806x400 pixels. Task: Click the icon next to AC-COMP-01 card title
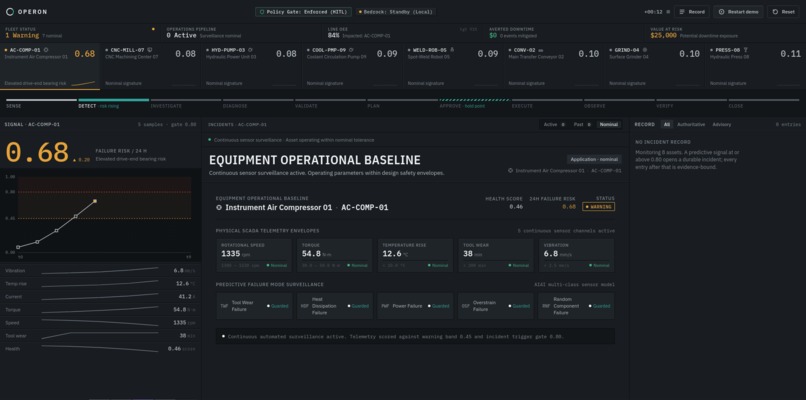point(46,50)
